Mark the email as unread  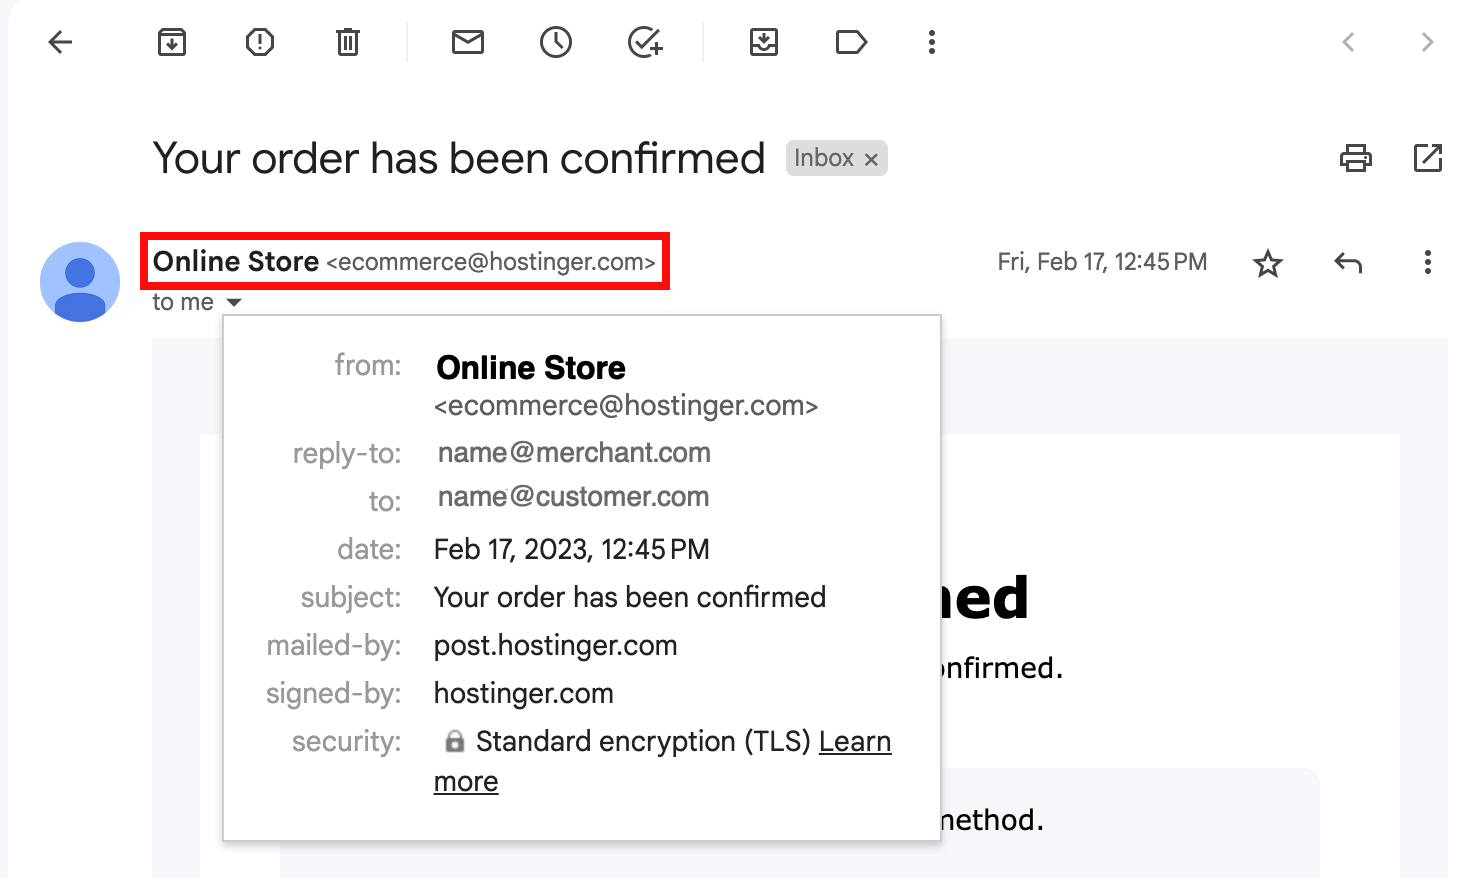468,42
